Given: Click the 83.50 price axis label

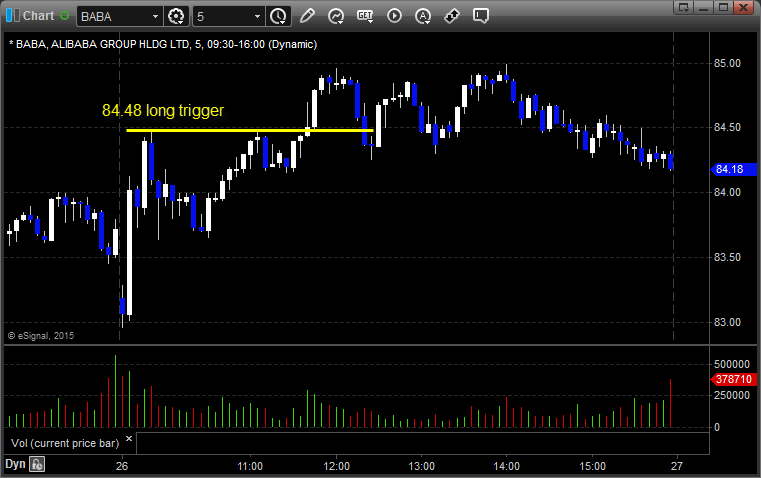Looking at the screenshot, I should point(727,257).
